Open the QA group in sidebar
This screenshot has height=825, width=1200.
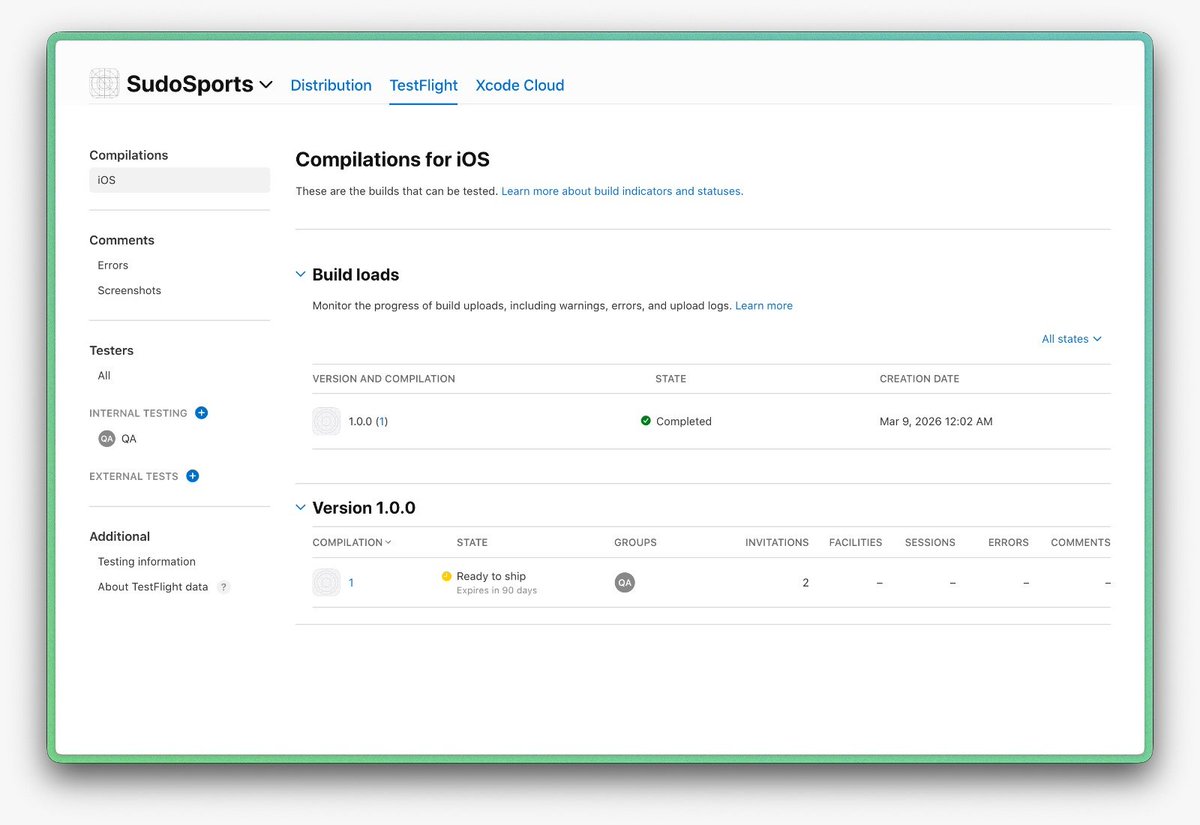click(129, 439)
